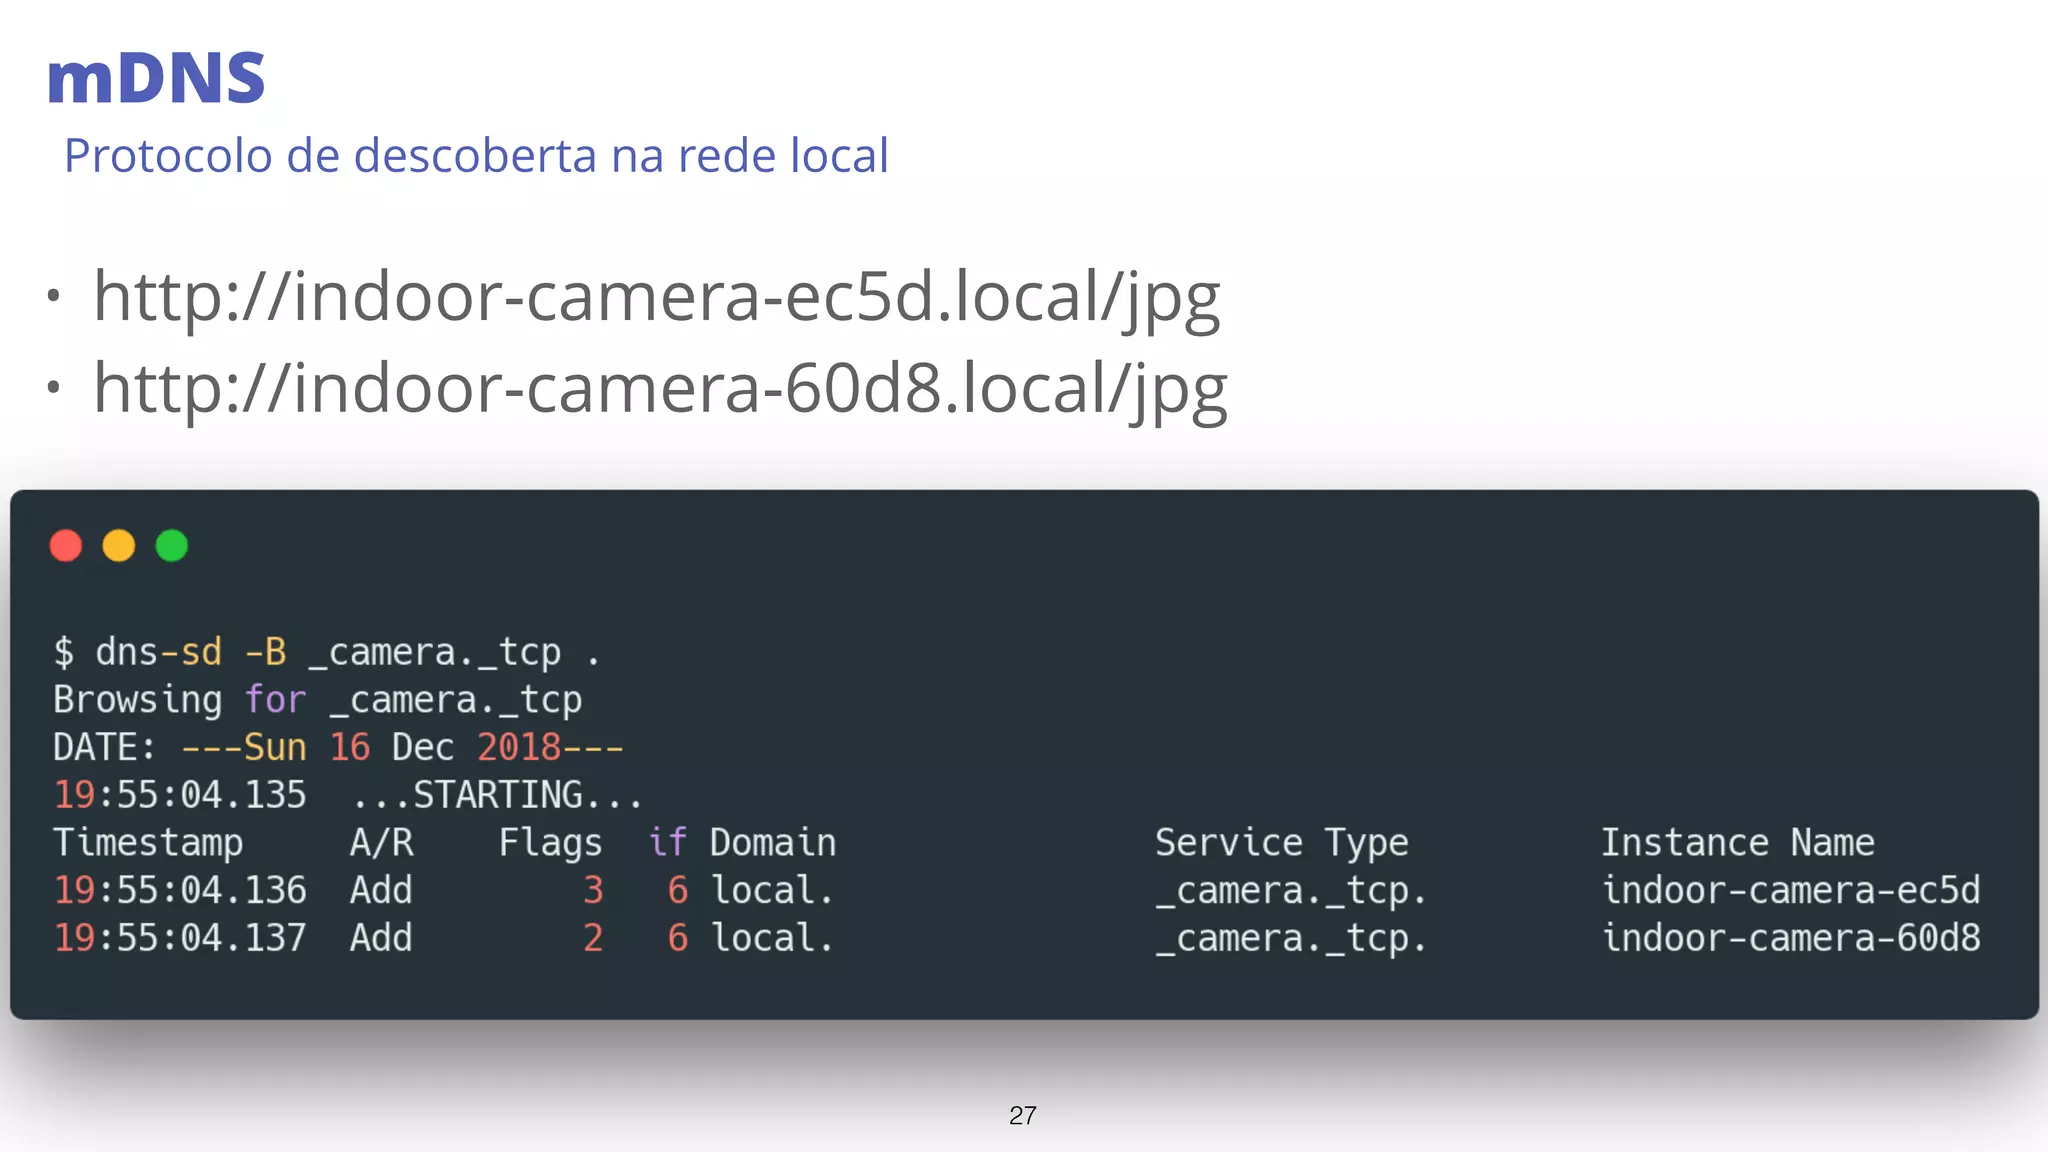Click the Flags column header
The image size is (2048, 1152).
coord(550,843)
